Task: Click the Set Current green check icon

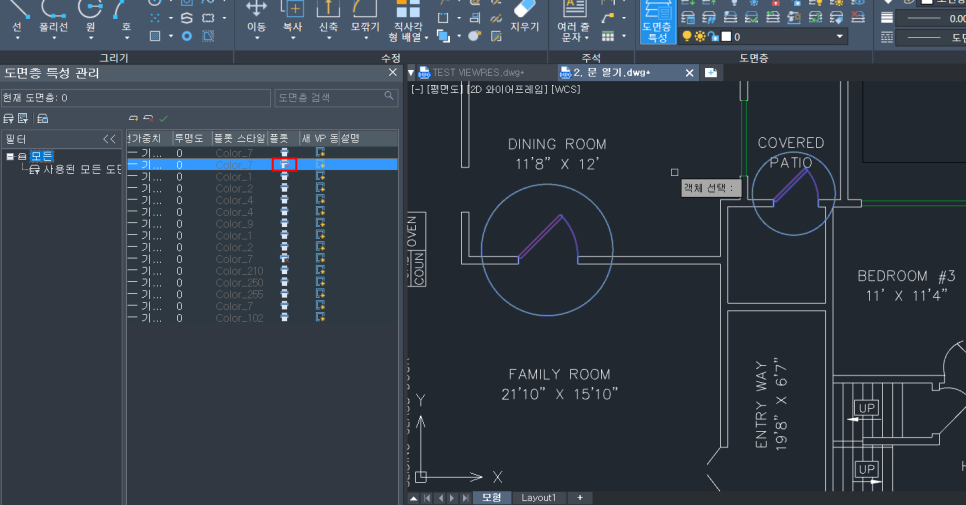Action: [x=163, y=118]
